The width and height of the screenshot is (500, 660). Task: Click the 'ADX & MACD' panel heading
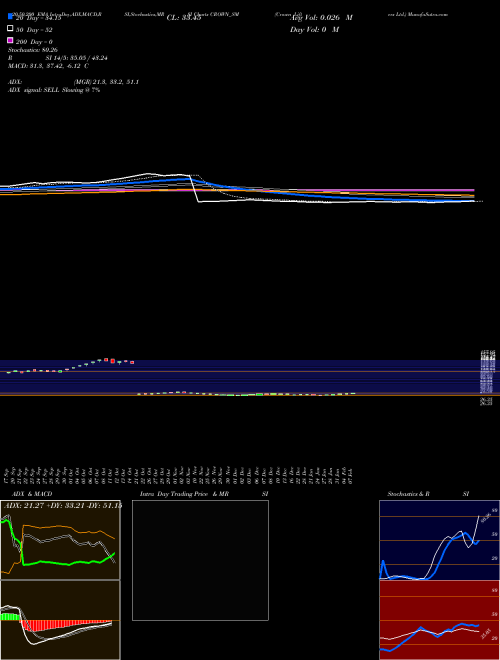(32, 494)
